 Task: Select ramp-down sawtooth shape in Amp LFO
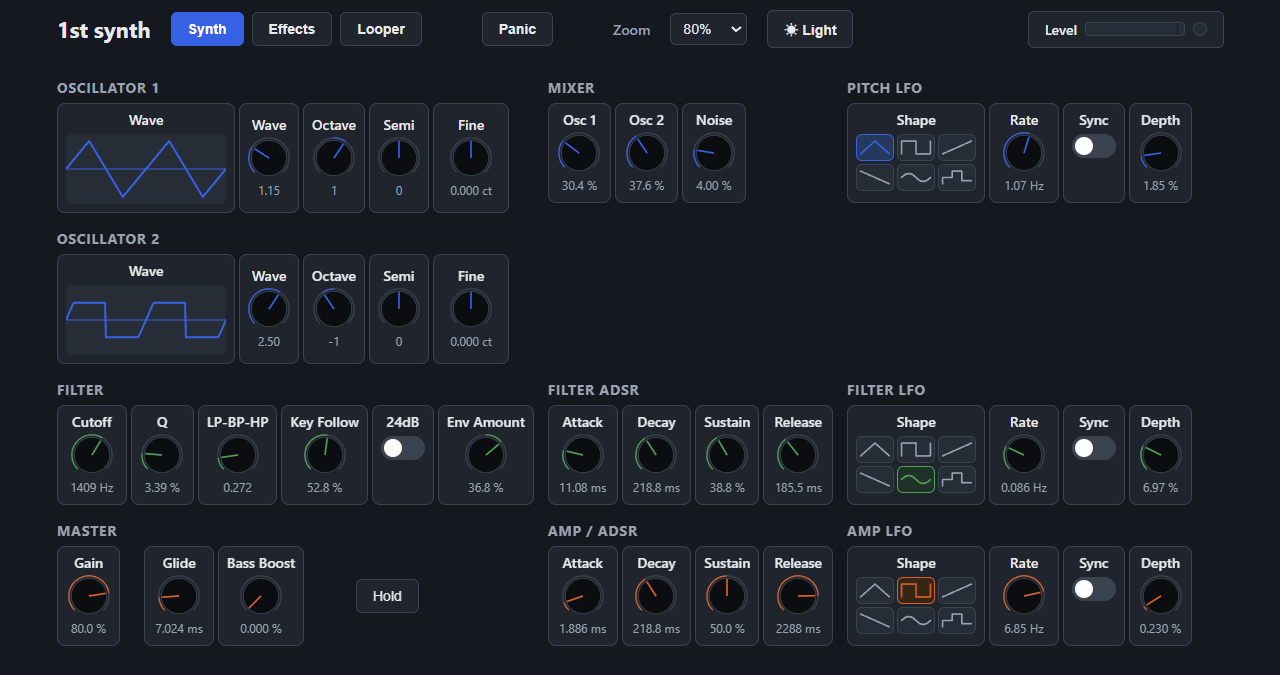875,621
